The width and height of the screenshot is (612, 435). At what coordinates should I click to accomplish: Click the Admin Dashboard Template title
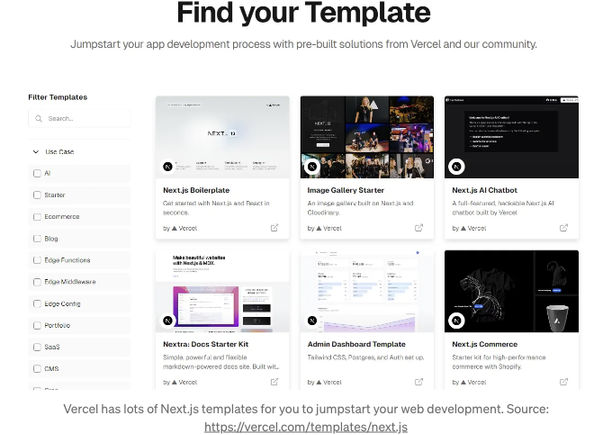click(357, 344)
